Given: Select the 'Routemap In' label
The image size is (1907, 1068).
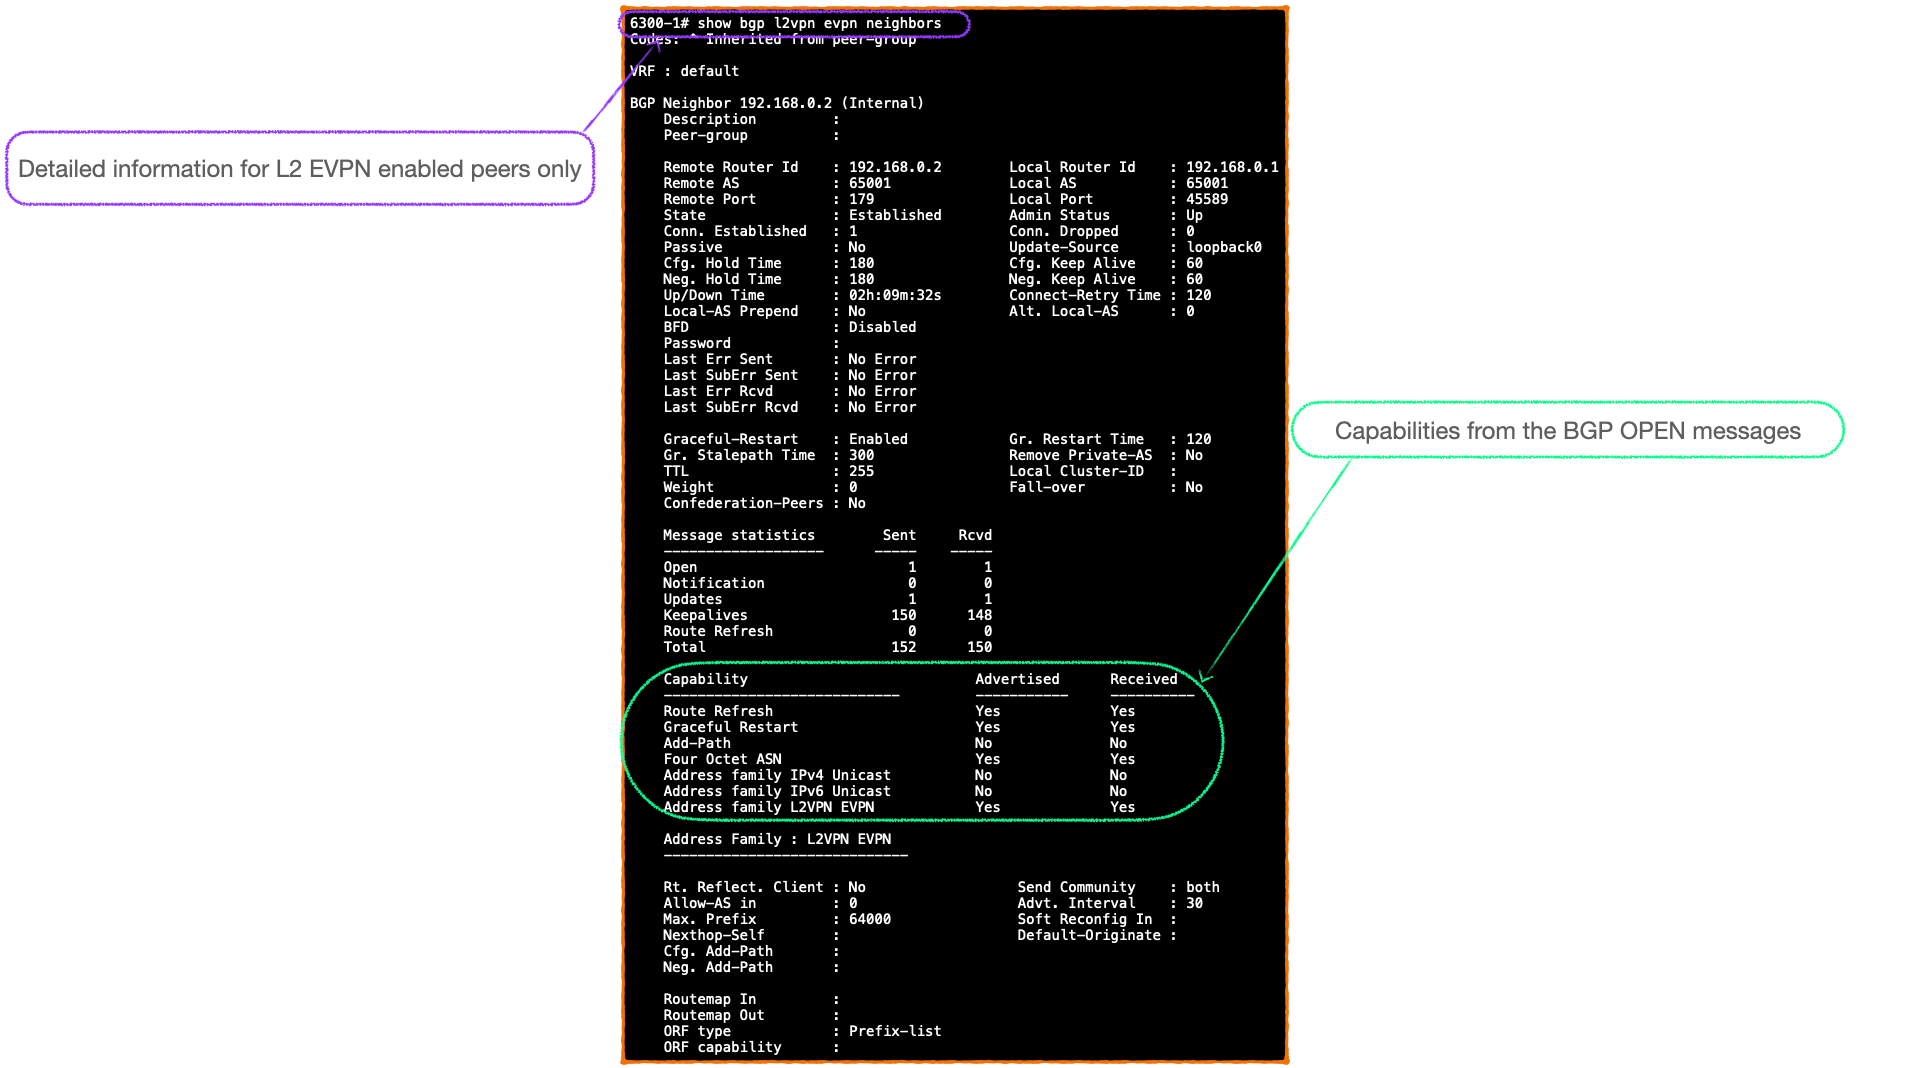Looking at the screenshot, I should coord(709,999).
